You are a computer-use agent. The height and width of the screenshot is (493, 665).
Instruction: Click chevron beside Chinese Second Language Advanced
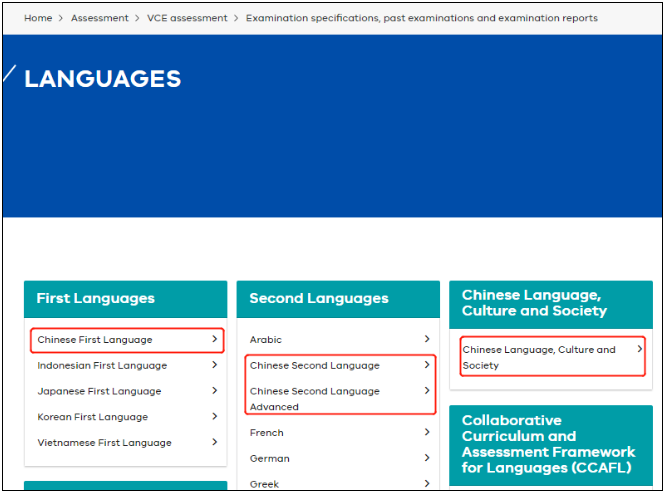(x=427, y=390)
